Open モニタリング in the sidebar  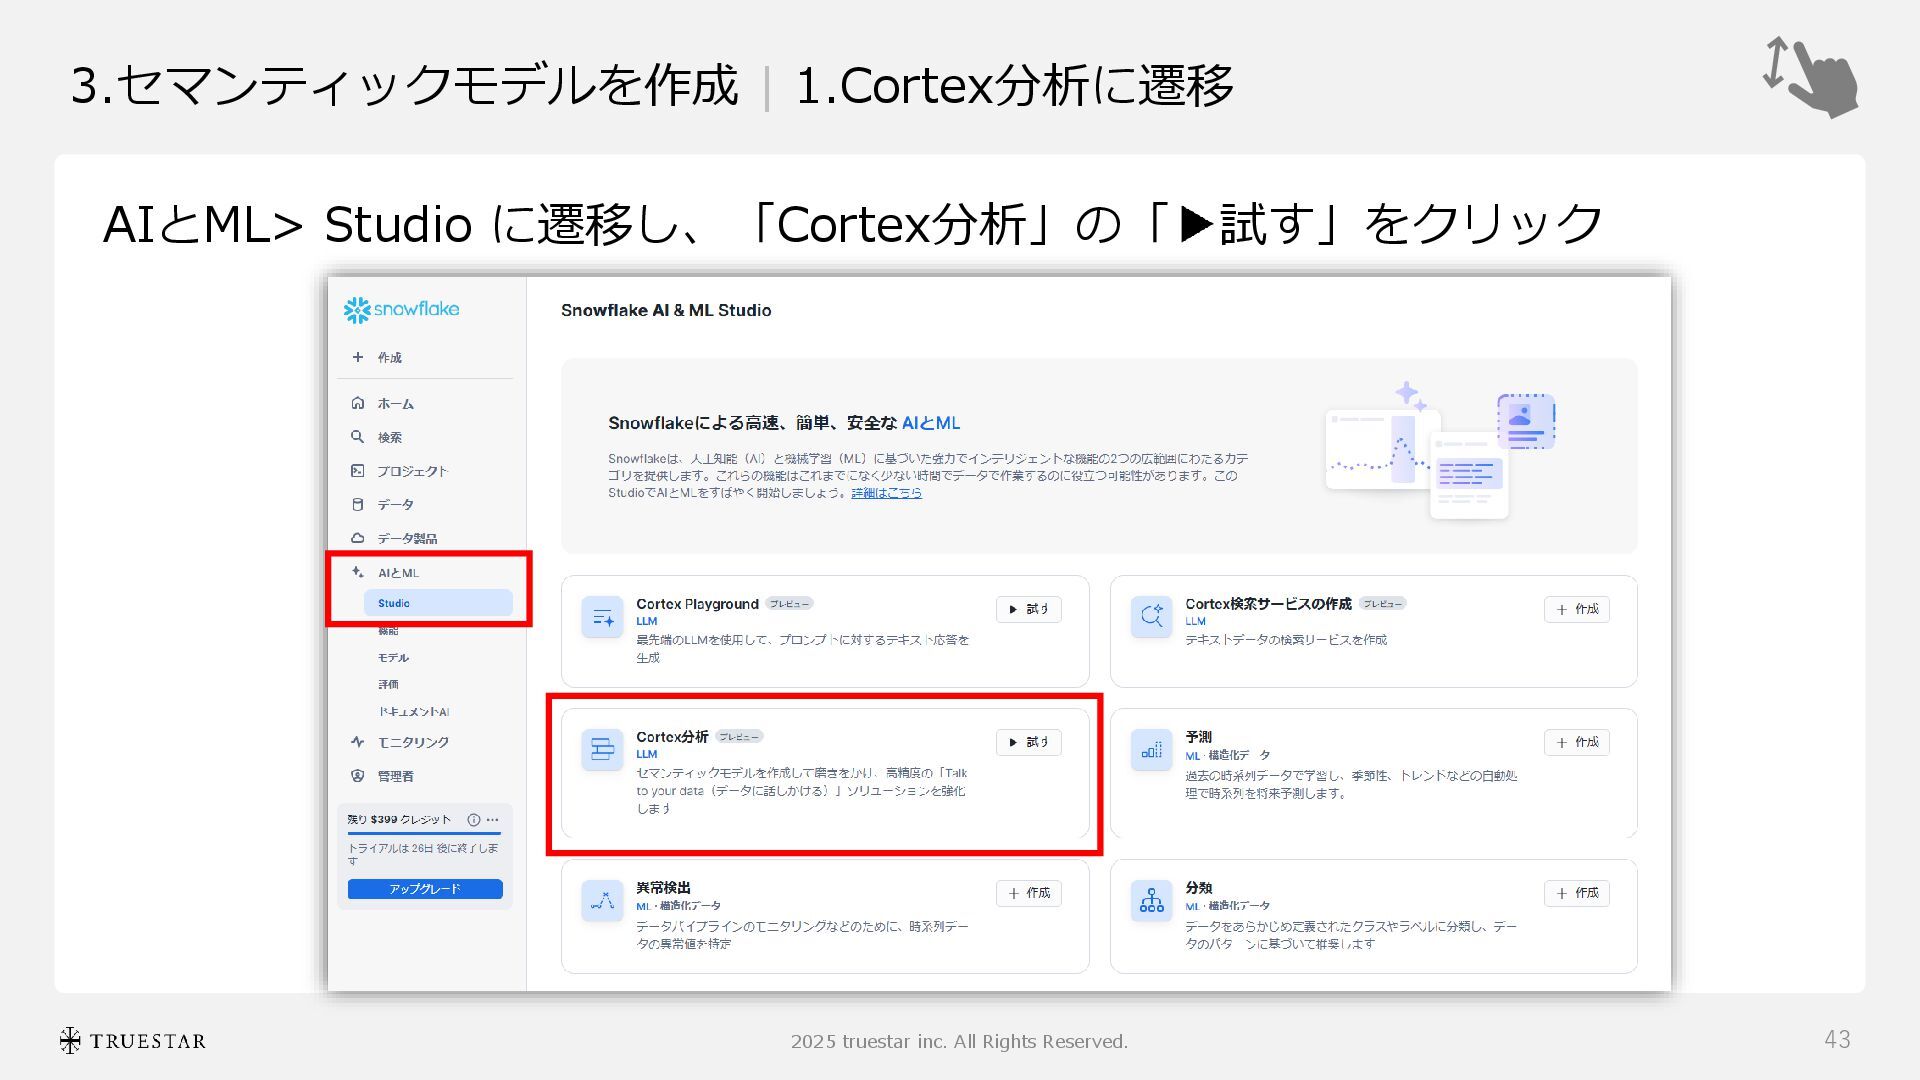click(x=413, y=742)
